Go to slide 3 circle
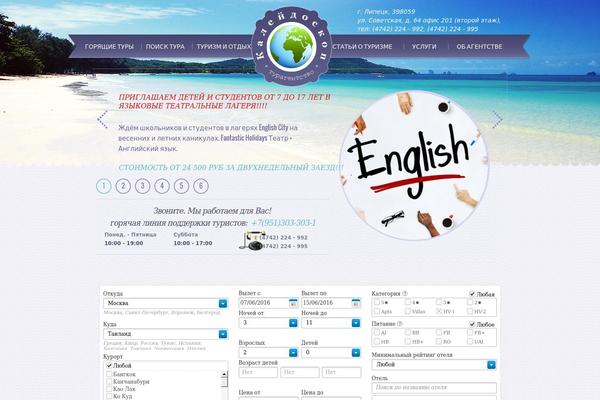This screenshot has width=600, height=400. click(x=143, y=186)
